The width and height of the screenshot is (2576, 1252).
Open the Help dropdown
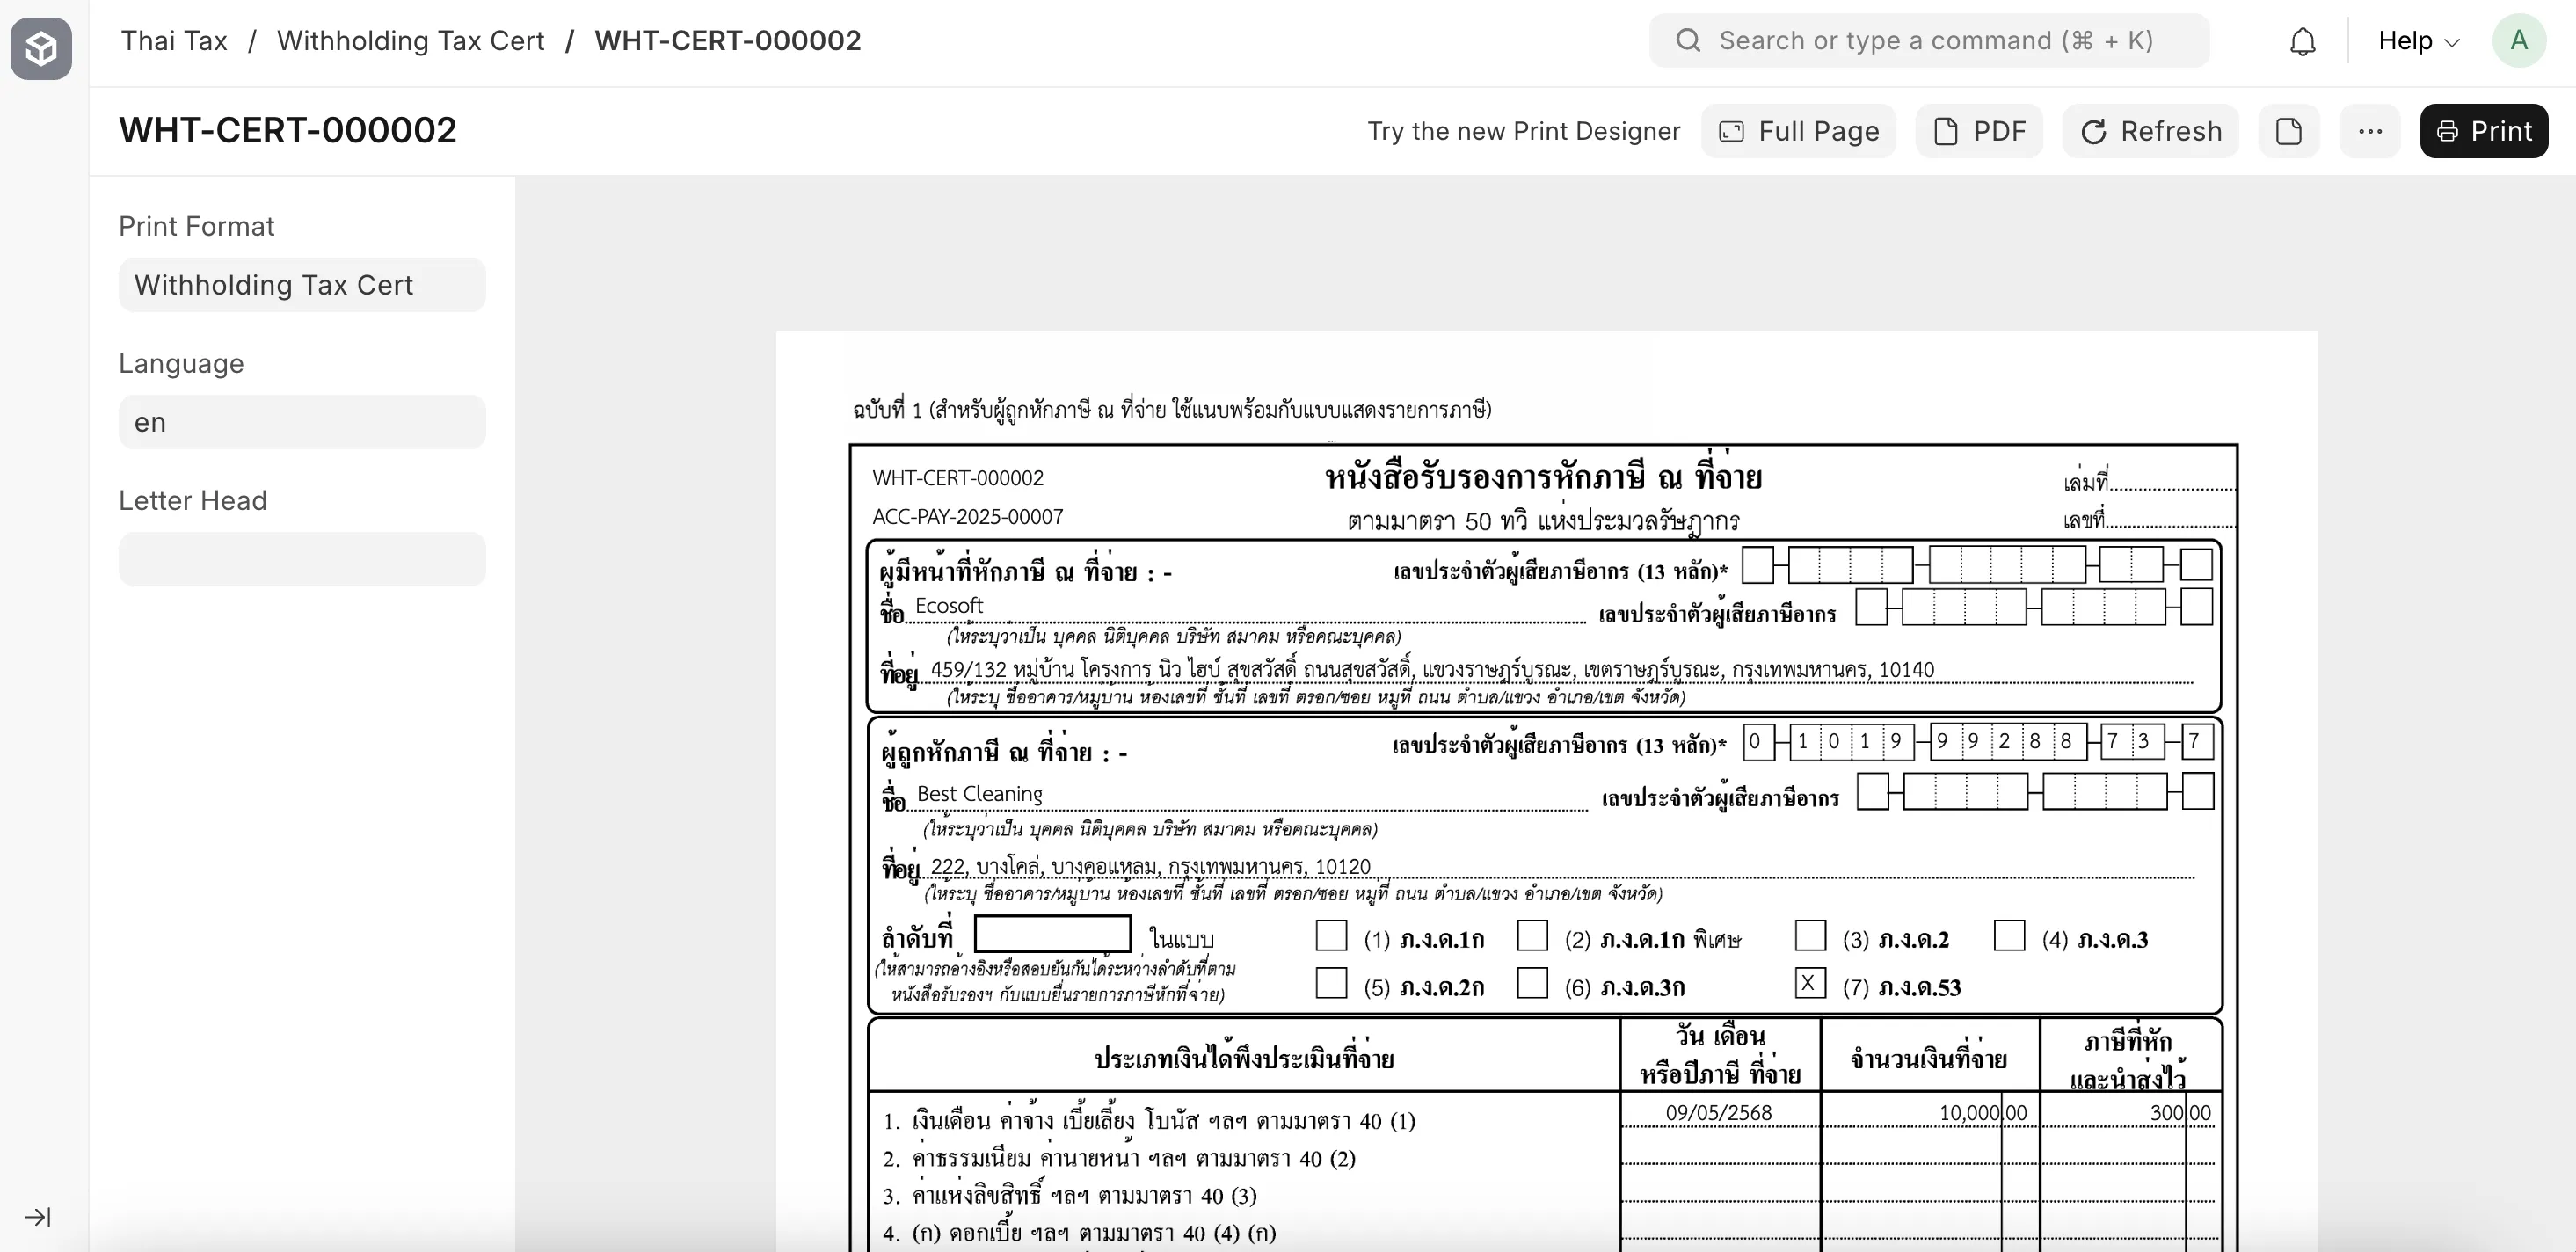tap(2418, 41)
